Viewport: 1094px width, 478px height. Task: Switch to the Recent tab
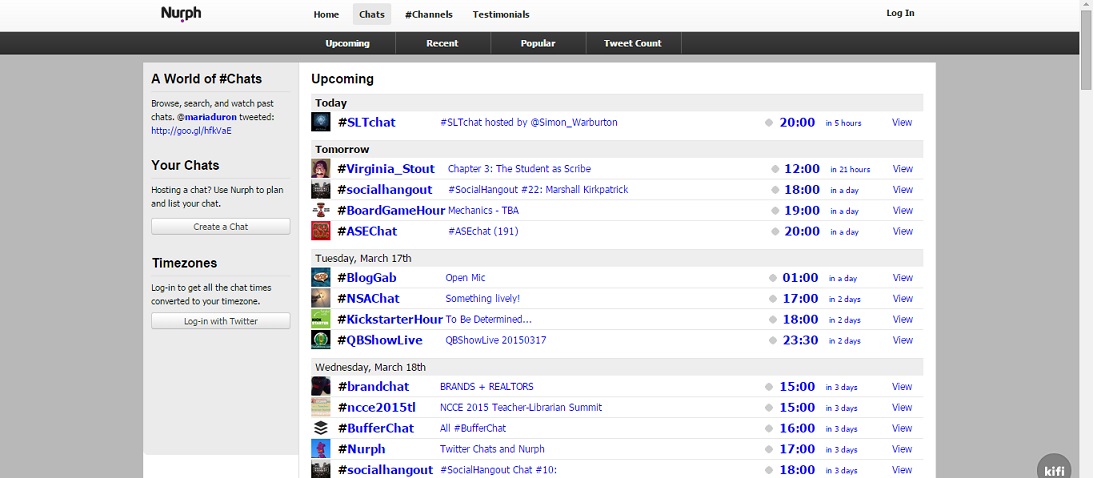point(442,43)
